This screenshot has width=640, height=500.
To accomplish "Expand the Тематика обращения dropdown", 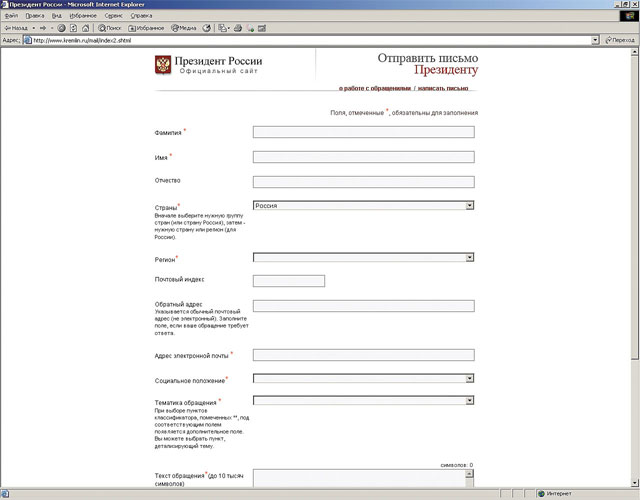I will (x=364, y=400).
